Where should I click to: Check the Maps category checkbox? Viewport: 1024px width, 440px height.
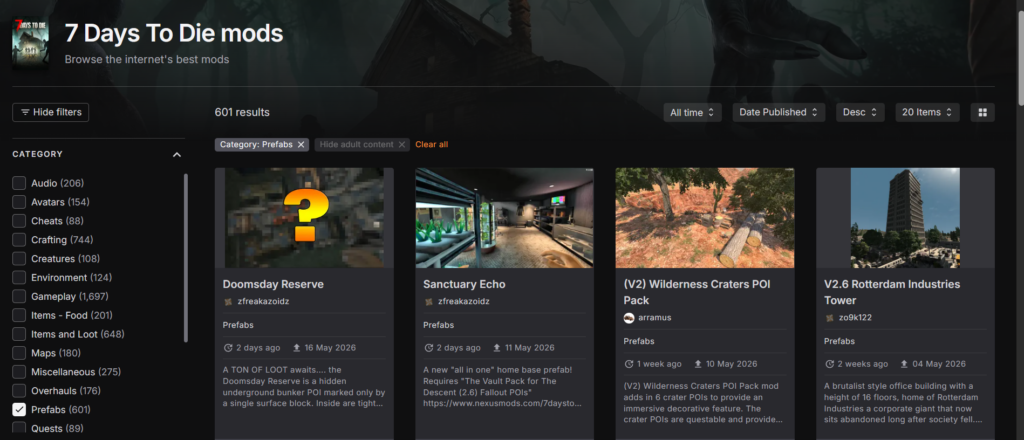[19, 353]
